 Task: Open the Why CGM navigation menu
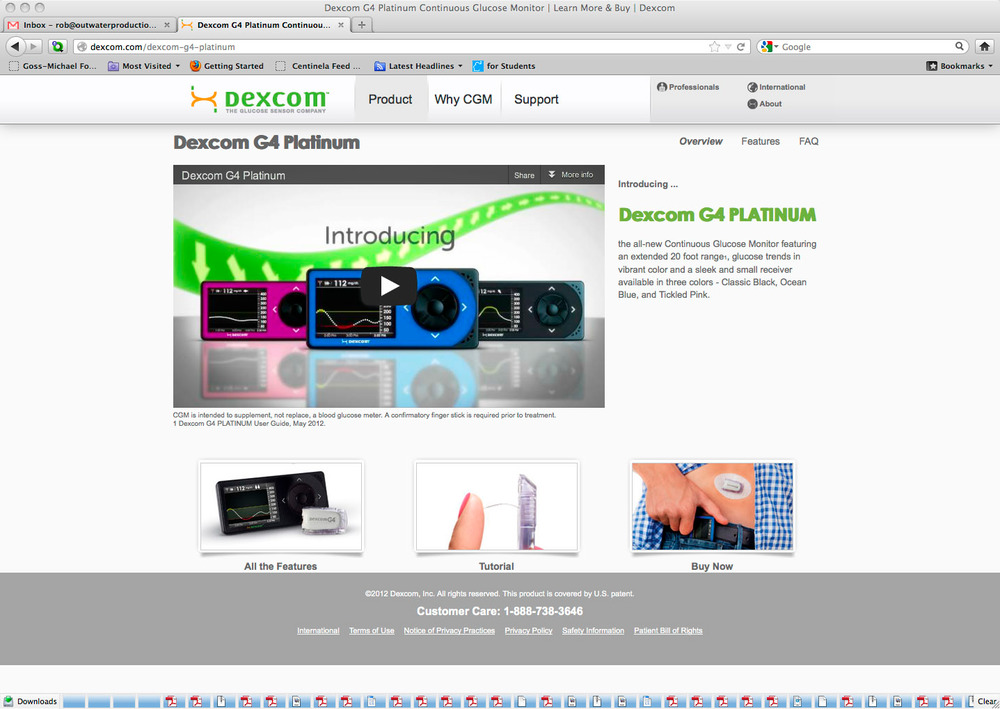(x=463, y=99)
